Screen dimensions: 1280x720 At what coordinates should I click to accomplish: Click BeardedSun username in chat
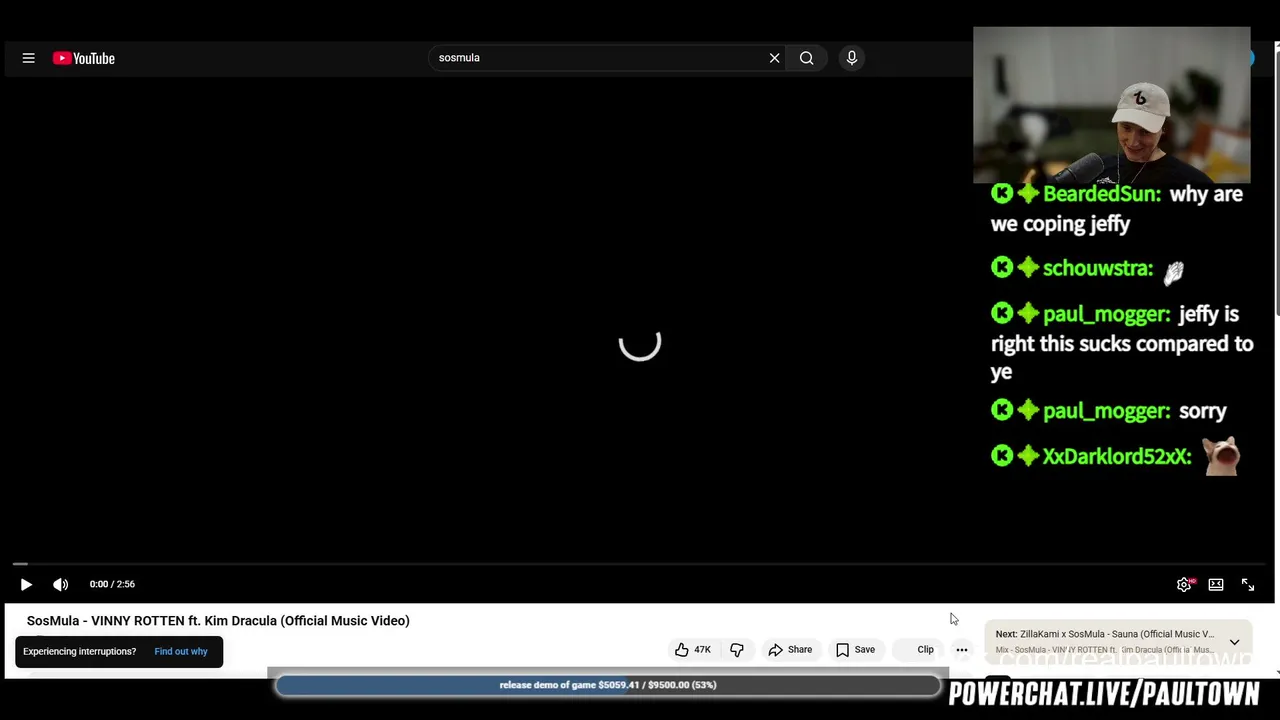(1101, 194)
